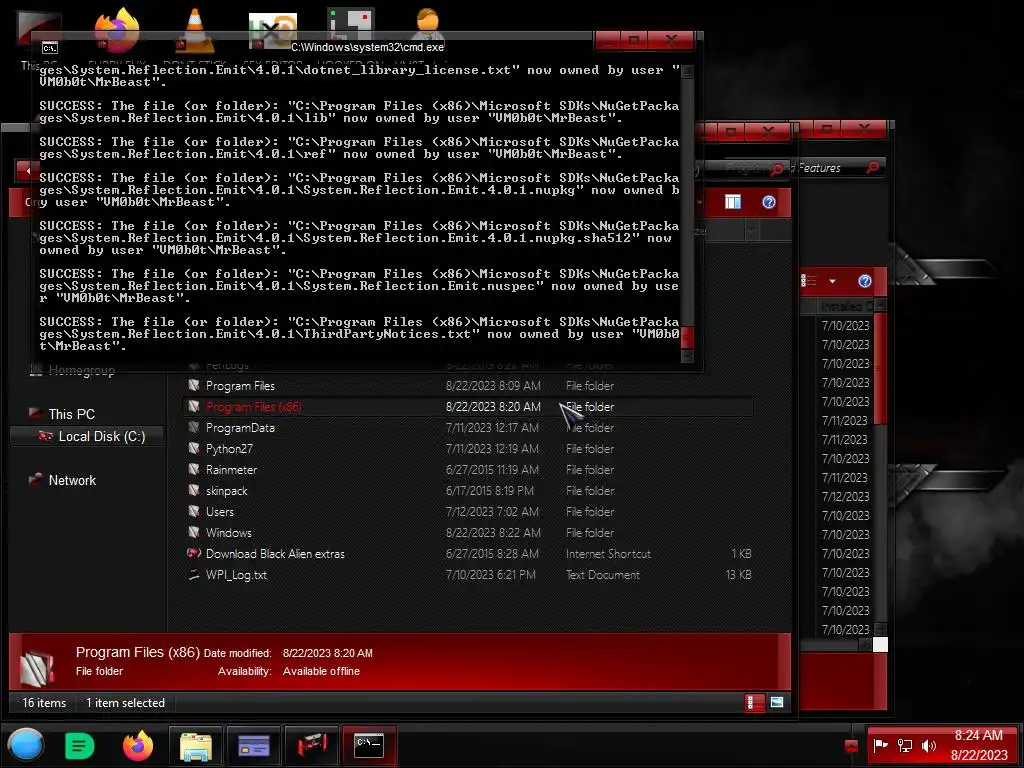Open cmd.exe window system menu icon
This screenshot has width=1024, height=768.
(x=50, y=48)
